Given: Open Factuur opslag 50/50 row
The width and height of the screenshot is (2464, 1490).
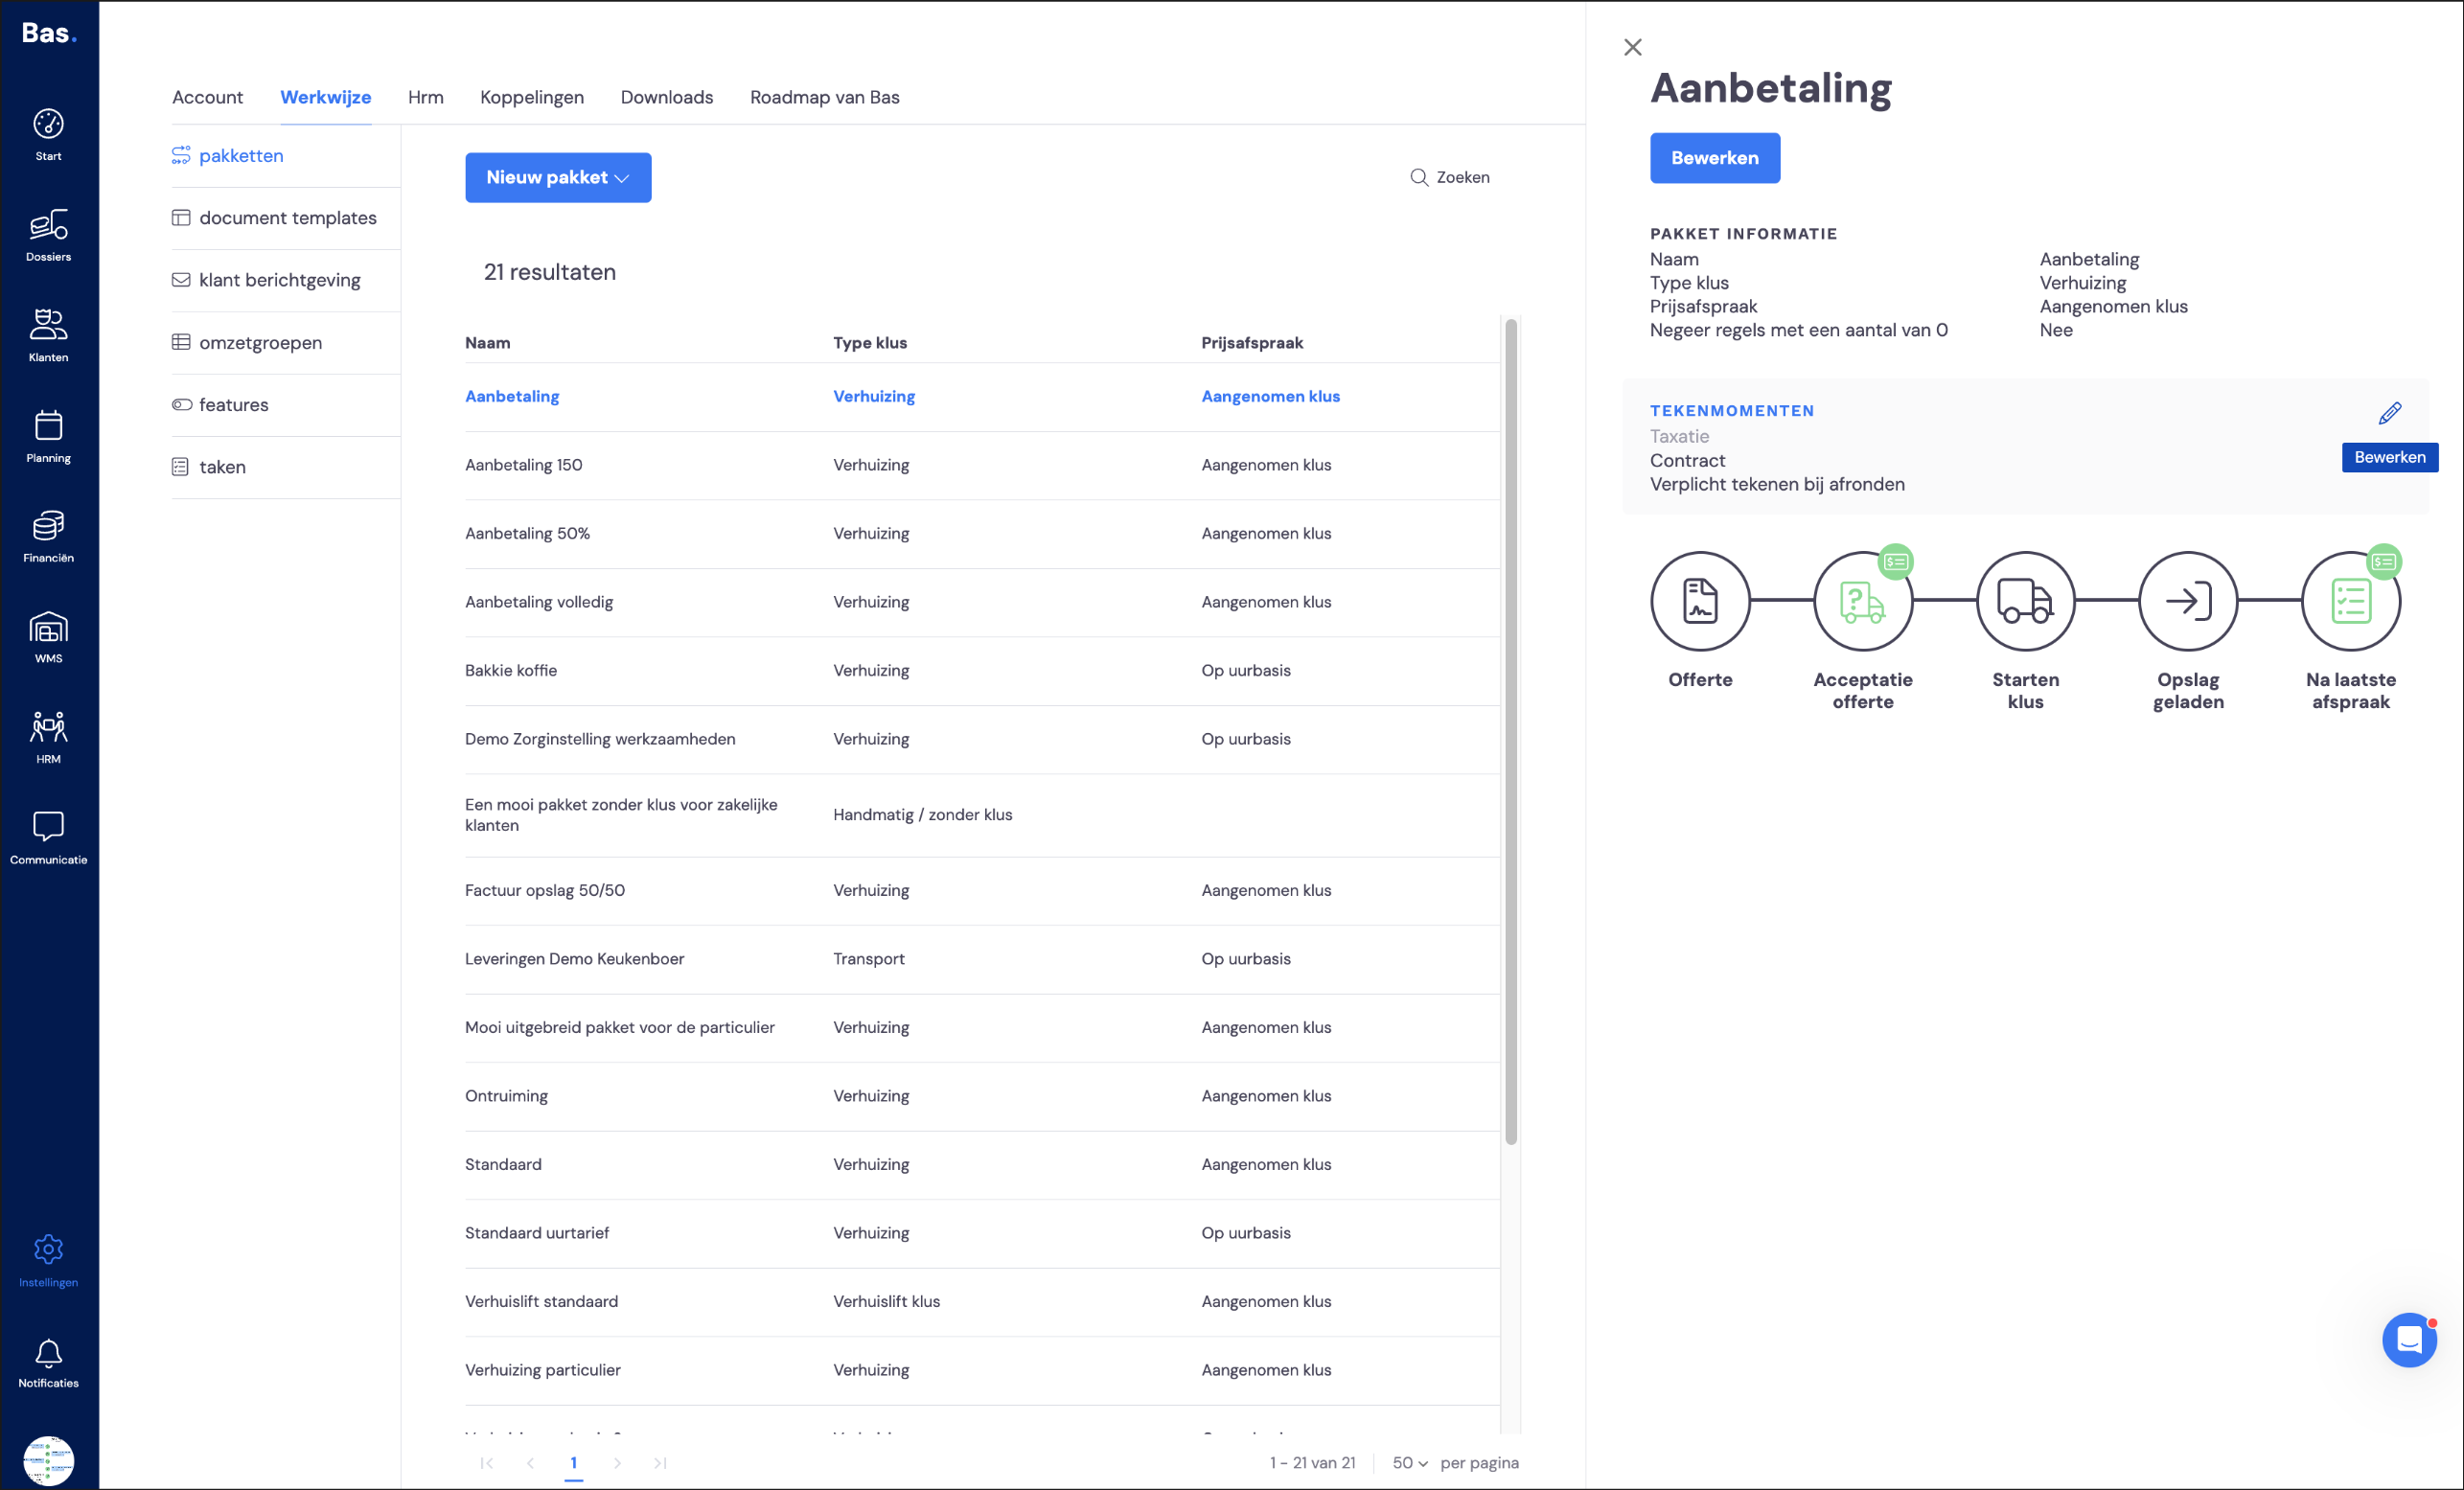Looking at the screenshot, I should pyautogui.click(x=981, y=890).
